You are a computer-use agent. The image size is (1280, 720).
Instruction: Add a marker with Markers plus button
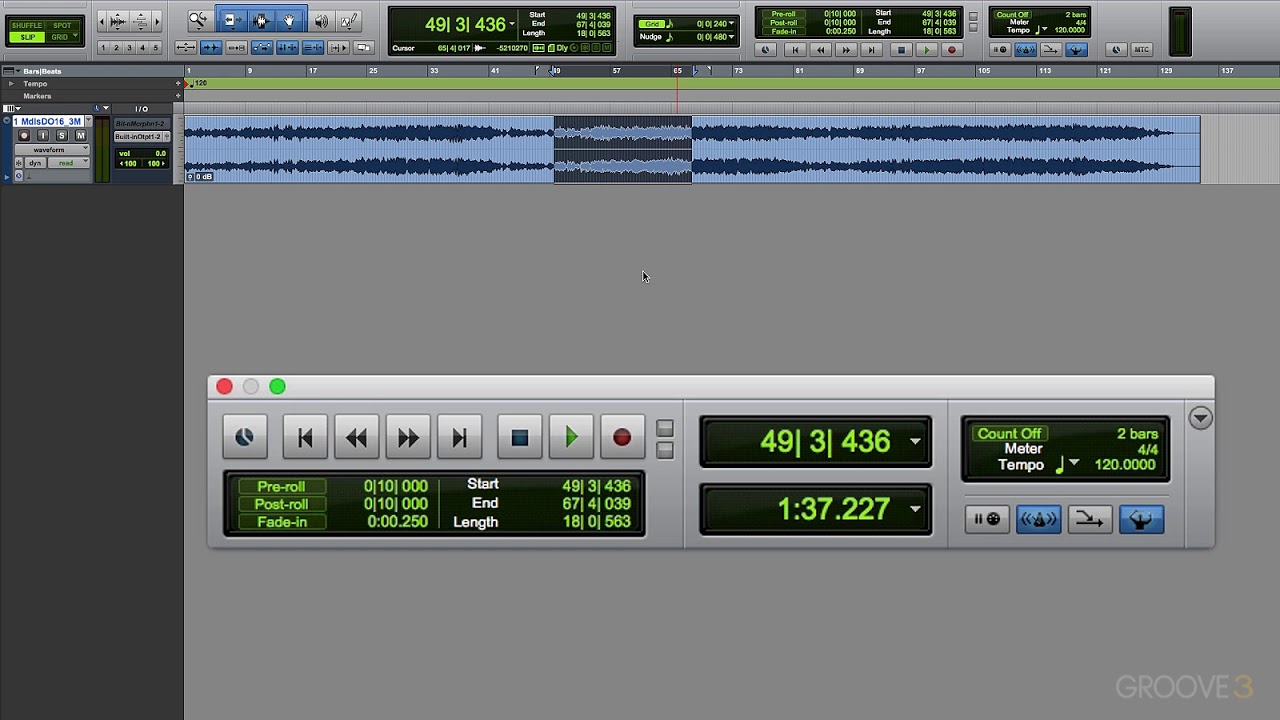tap(178, 96)
